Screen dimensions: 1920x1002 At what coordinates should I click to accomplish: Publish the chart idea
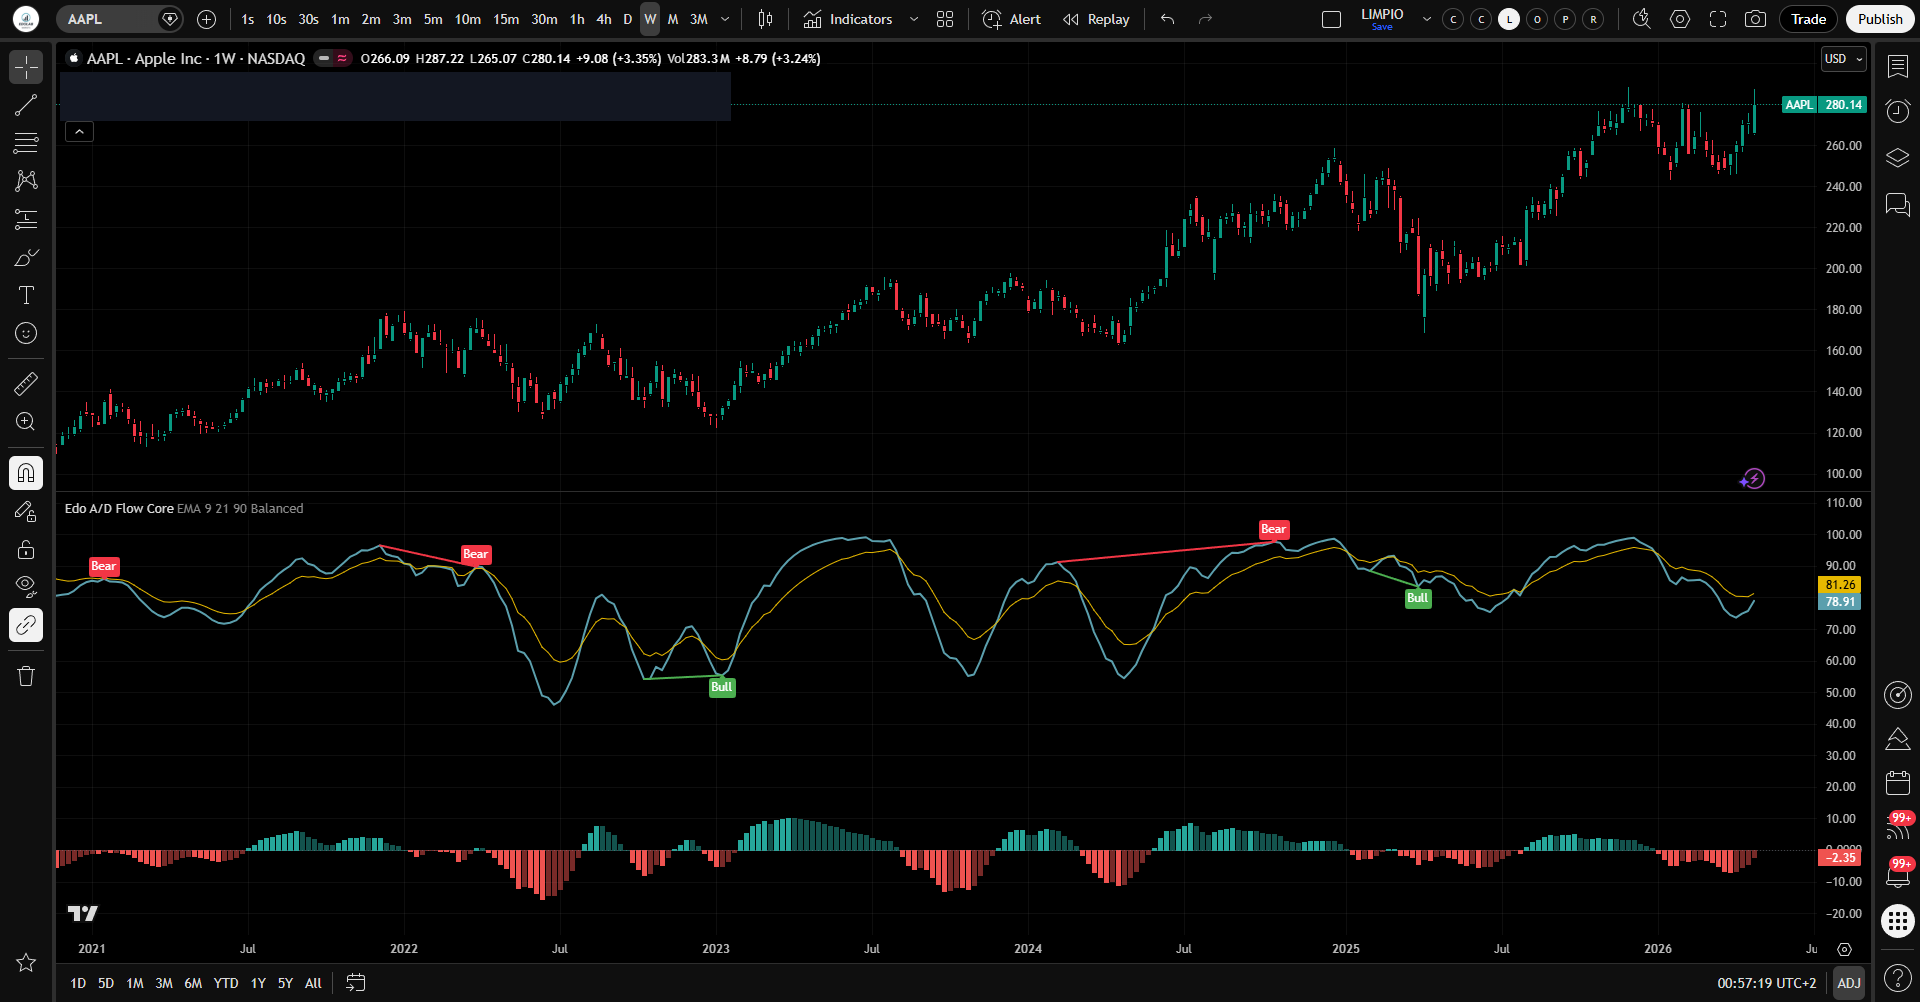(x=1880, y=19)
